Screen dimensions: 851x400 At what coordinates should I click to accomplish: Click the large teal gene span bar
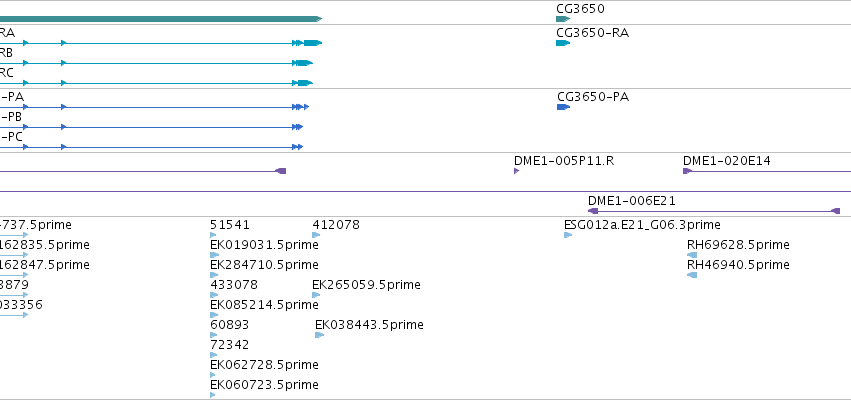(161, 19)
